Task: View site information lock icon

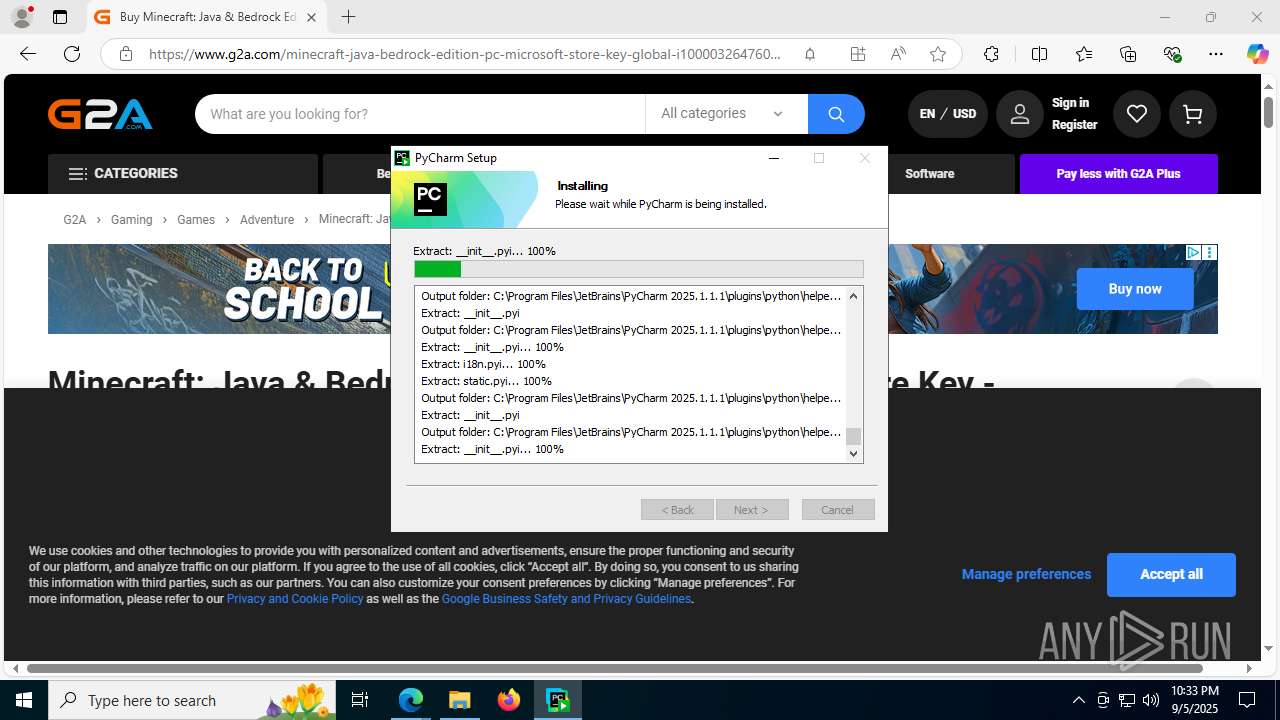Action: [125, 54]
